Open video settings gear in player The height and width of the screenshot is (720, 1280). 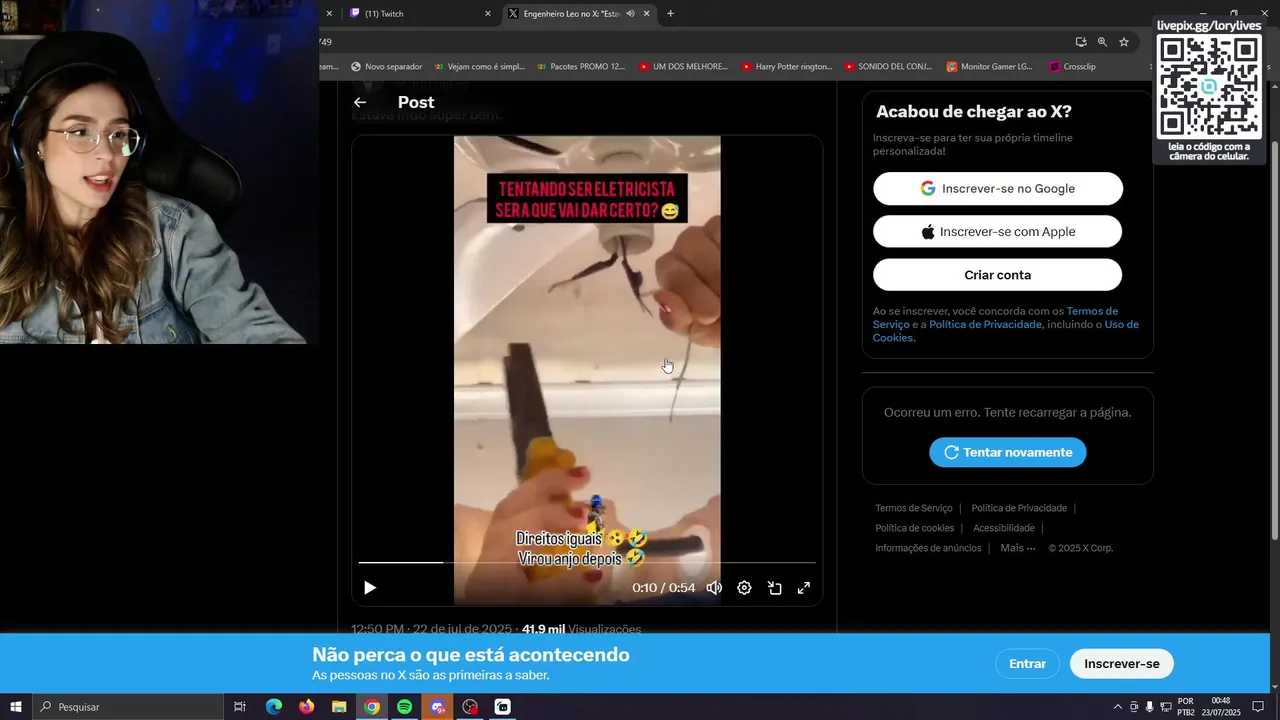click(x=744, y=588)
